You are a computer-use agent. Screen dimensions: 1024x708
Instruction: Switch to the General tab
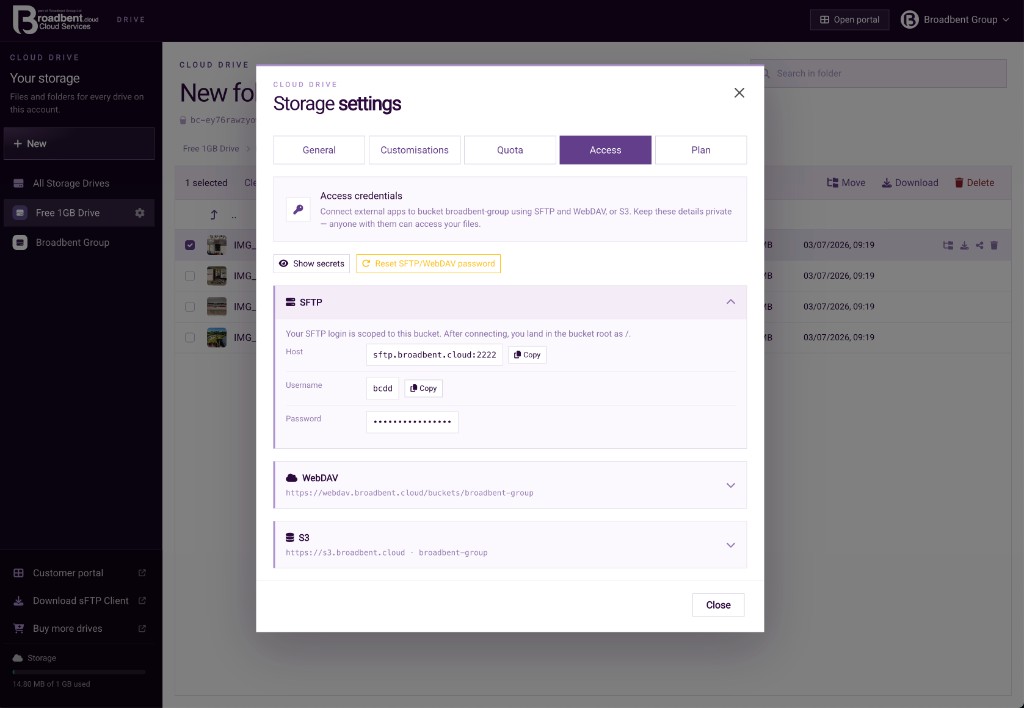click(x=319, y=150)
